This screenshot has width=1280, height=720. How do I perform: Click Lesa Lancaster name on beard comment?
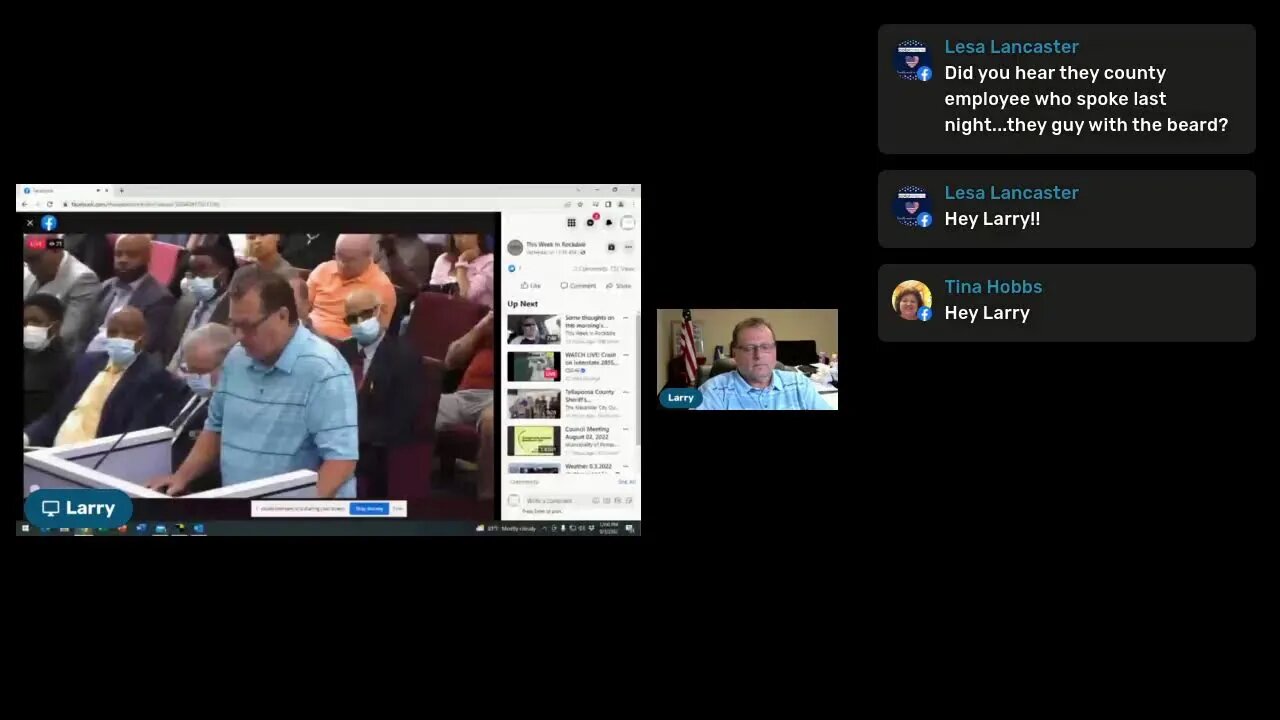pos(1011,47)
